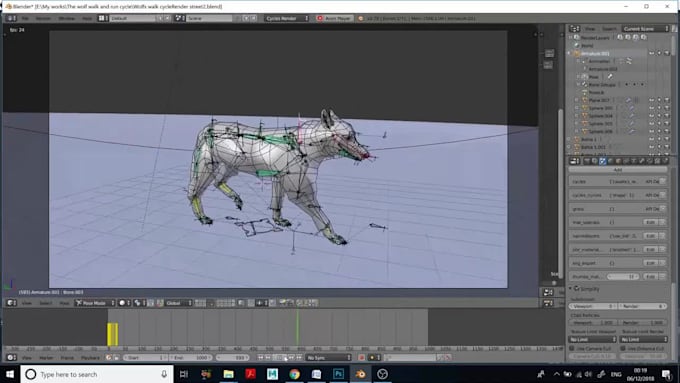The image size is (680, 383).
Task: Open the Window menu
Action: click(x=66, y=18)
